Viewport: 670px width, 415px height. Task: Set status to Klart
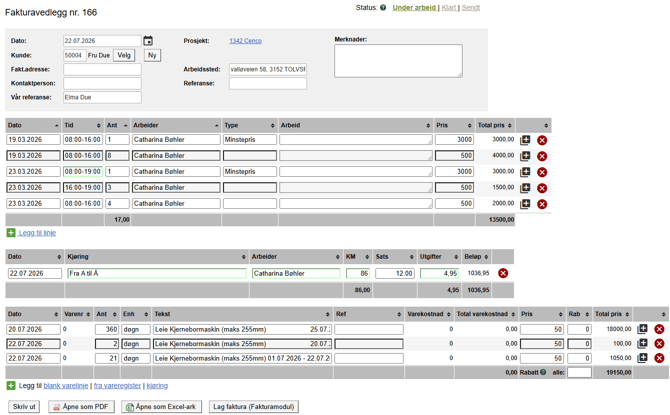(x=448, y=8)
